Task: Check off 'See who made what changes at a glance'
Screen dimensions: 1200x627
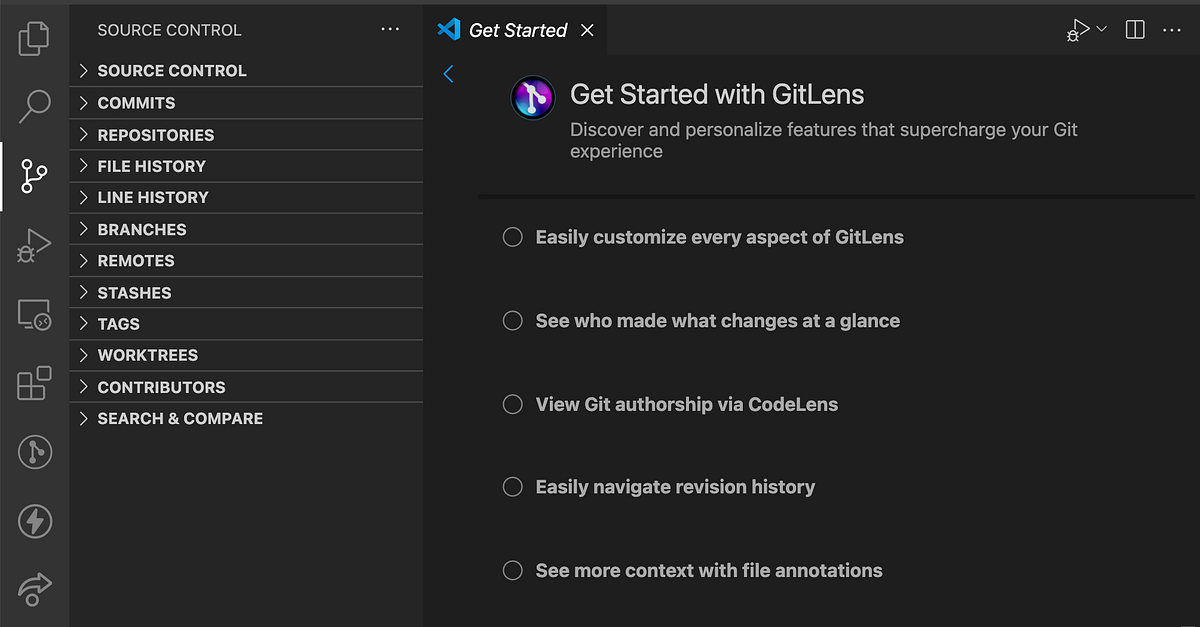Action: pyautogui.click(x=512, y=320)
